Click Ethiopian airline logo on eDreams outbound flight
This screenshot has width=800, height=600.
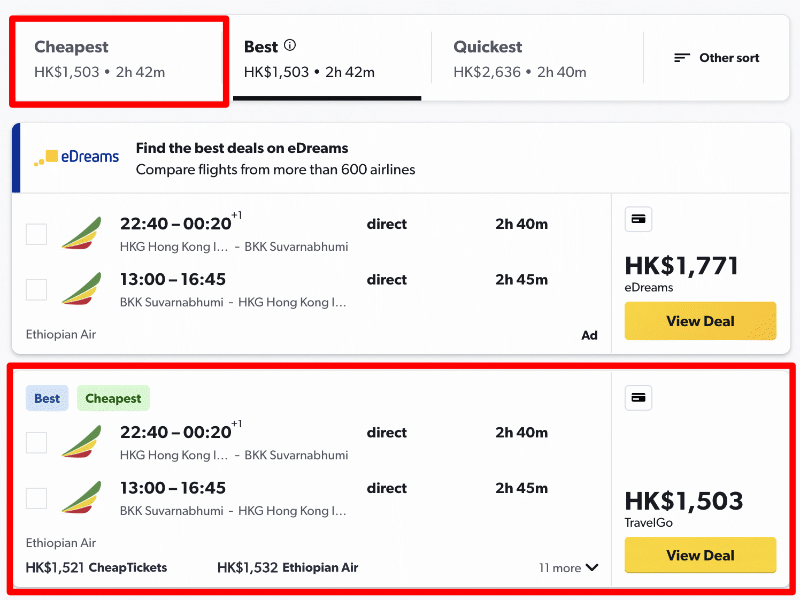click(82, 233)
